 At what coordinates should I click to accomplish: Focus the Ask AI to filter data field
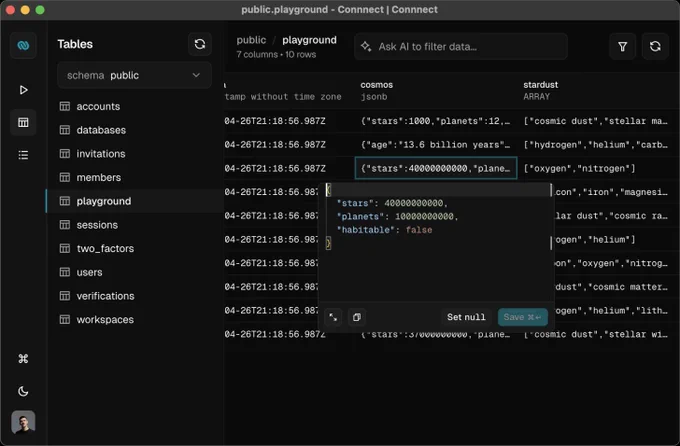[x=461, y=46]
